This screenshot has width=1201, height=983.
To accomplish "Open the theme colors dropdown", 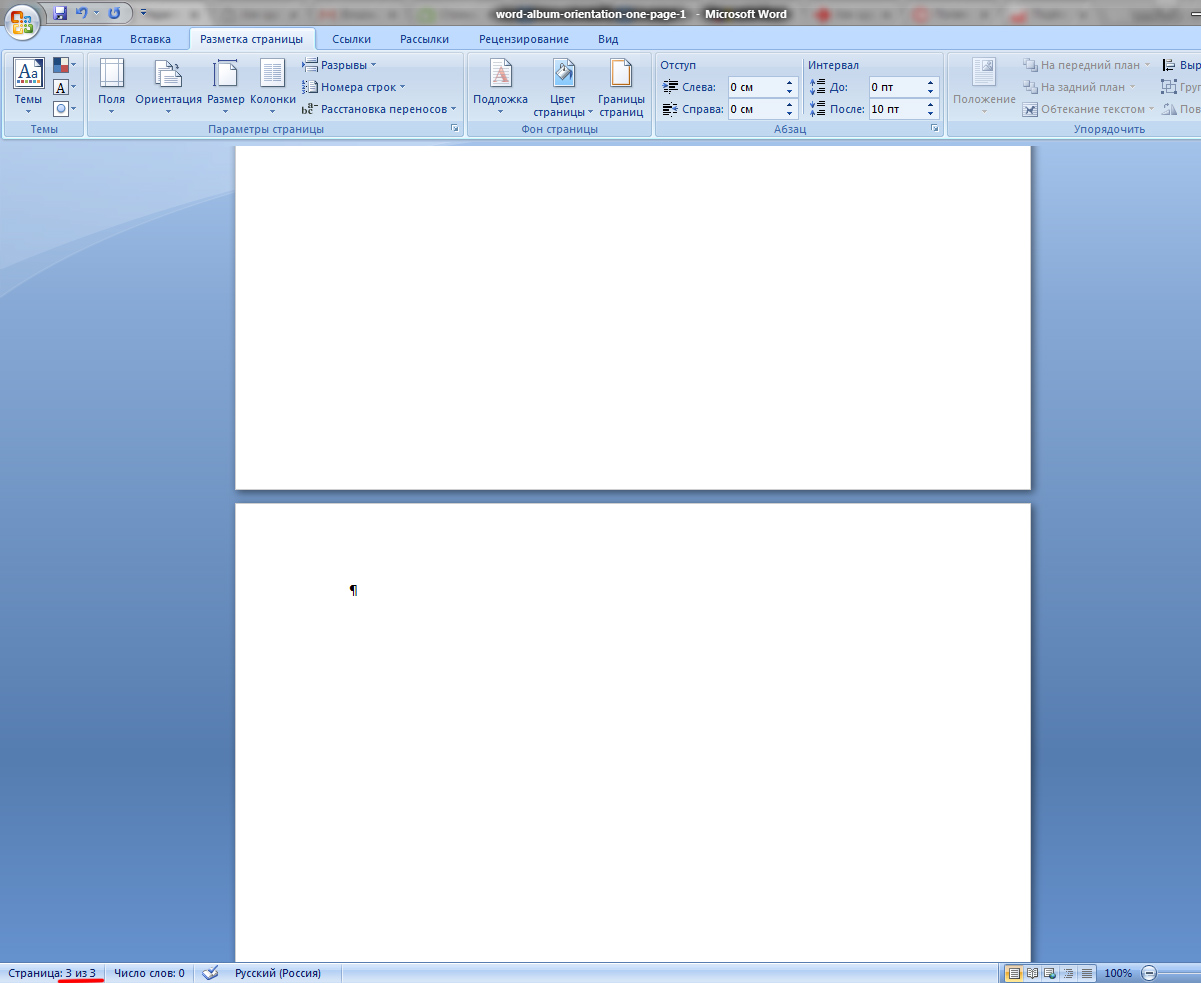I will point(65,66).
